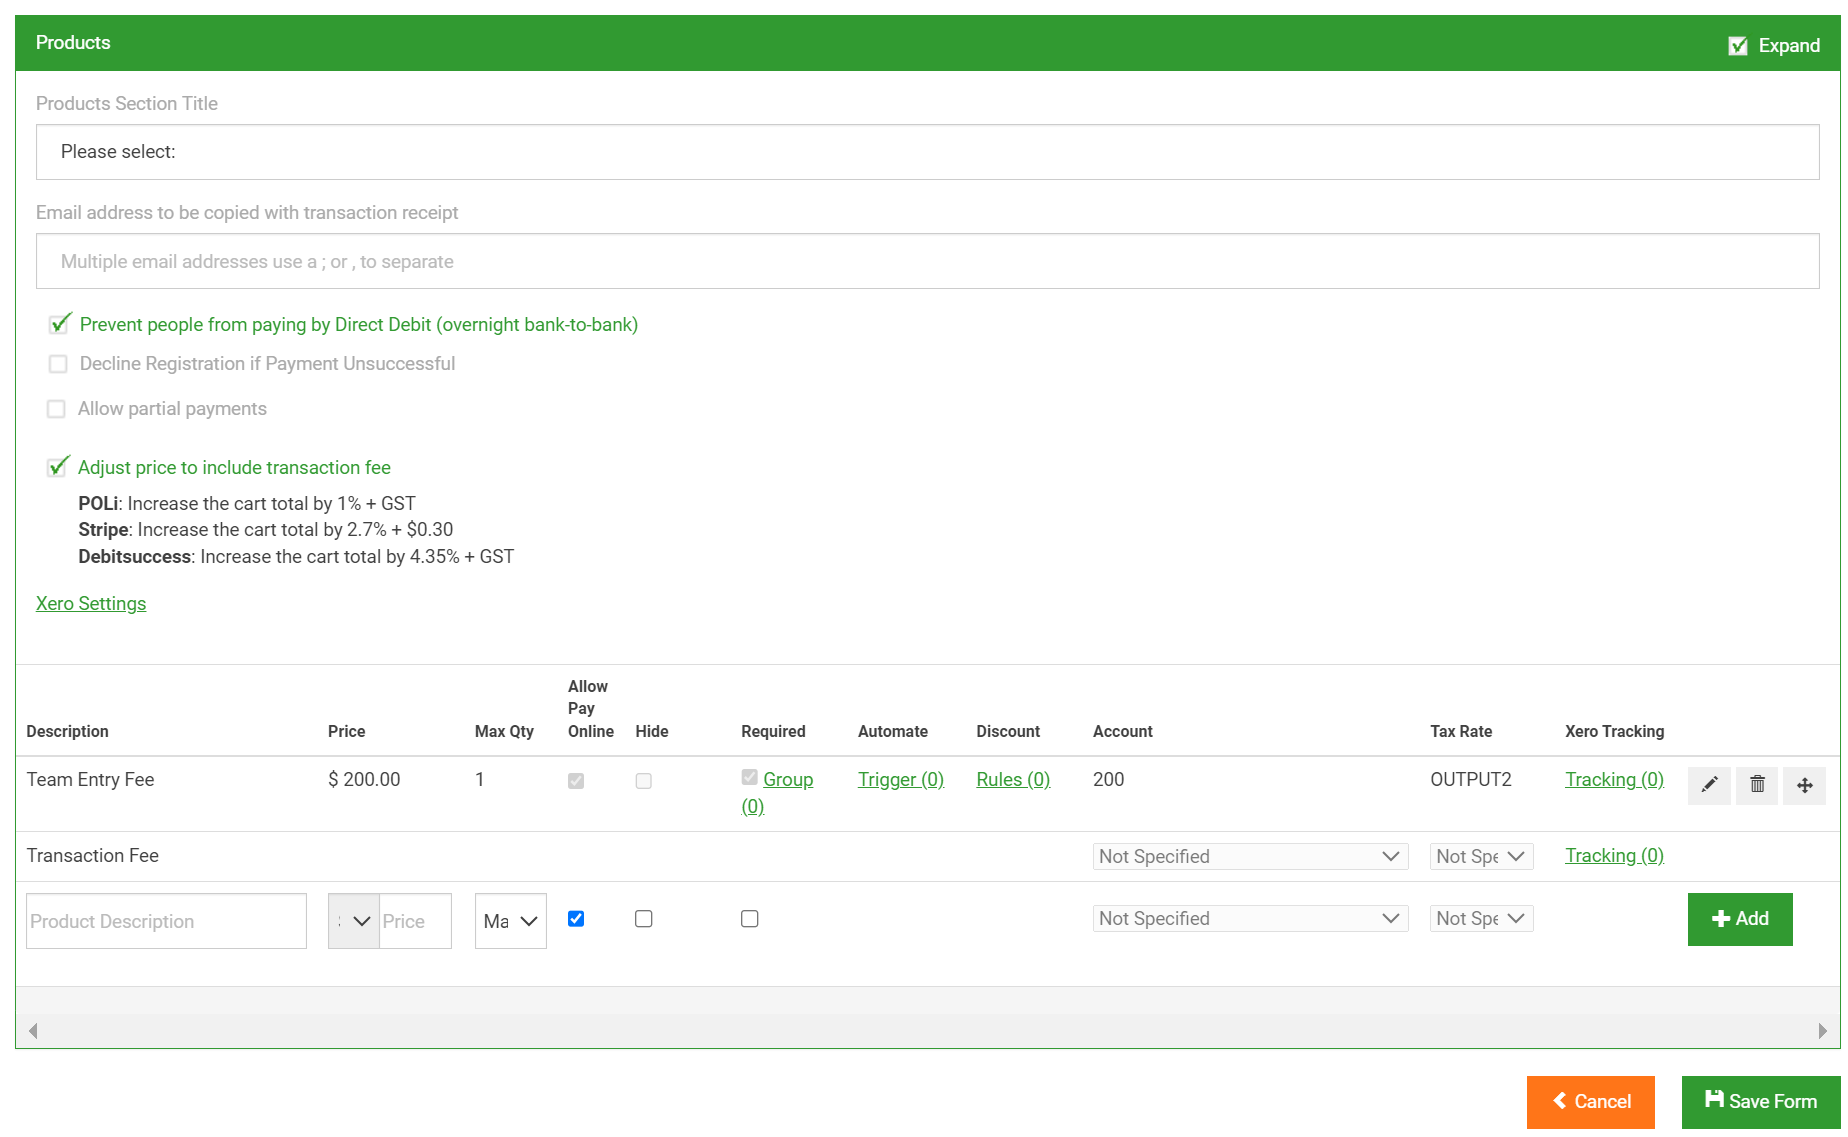Enable Allow partial payments checkbox
The image size is (1848, 1137).
[57, 409]
